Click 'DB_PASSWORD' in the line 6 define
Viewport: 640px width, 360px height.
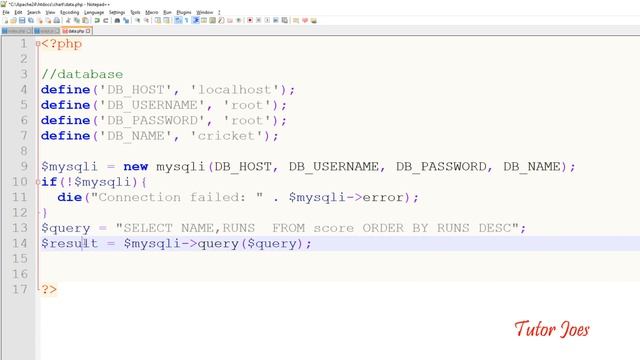click(152, 120)
